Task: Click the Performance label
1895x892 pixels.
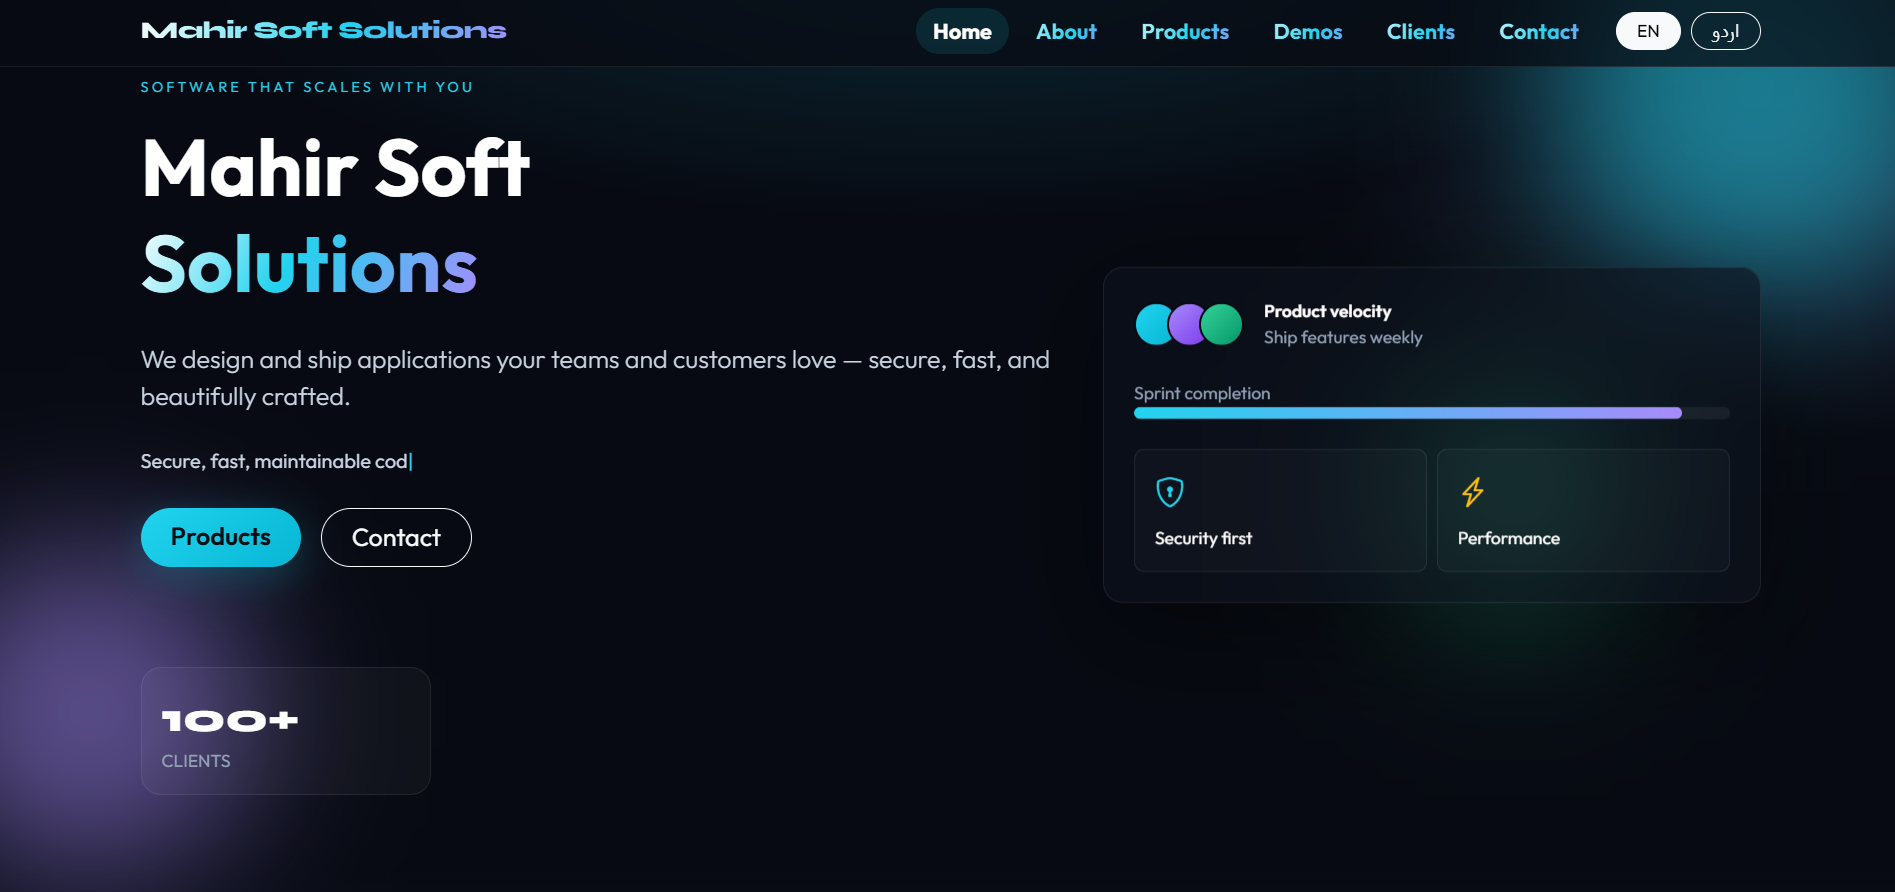Action: point(1508,538)
